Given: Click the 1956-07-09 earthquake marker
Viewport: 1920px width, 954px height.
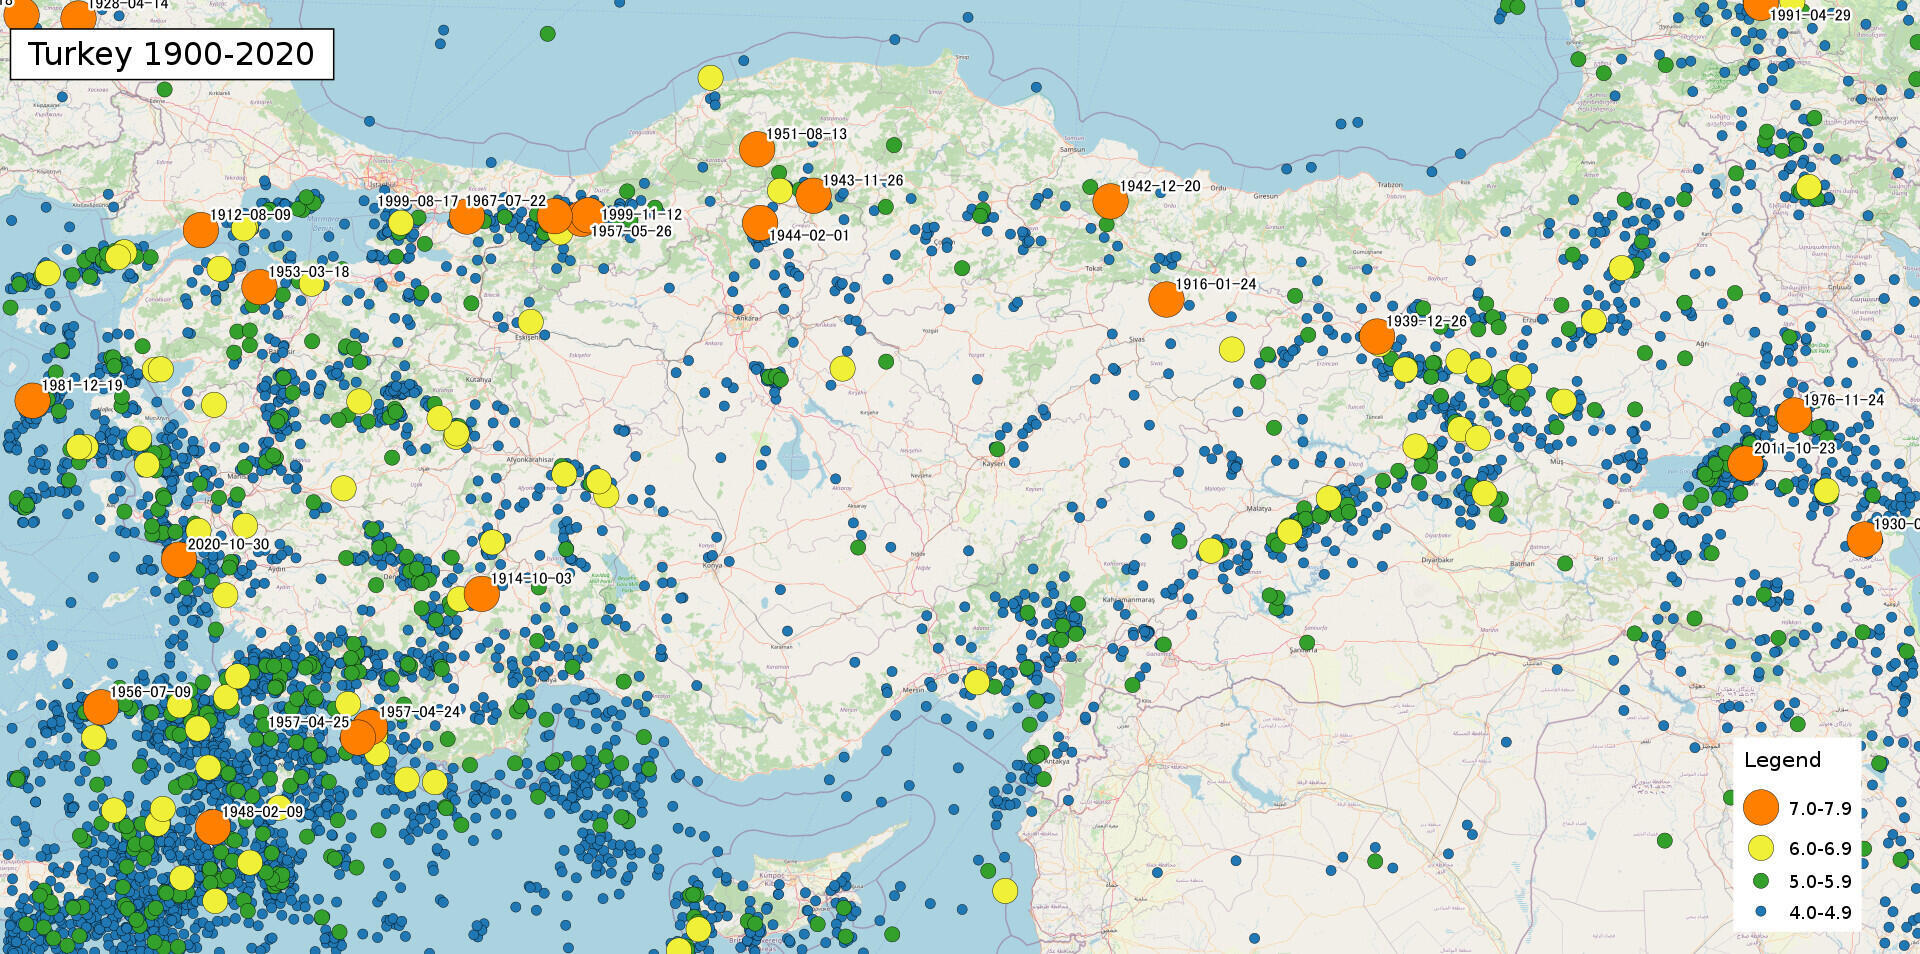Looking at the screenshot, I should [100, 708].
